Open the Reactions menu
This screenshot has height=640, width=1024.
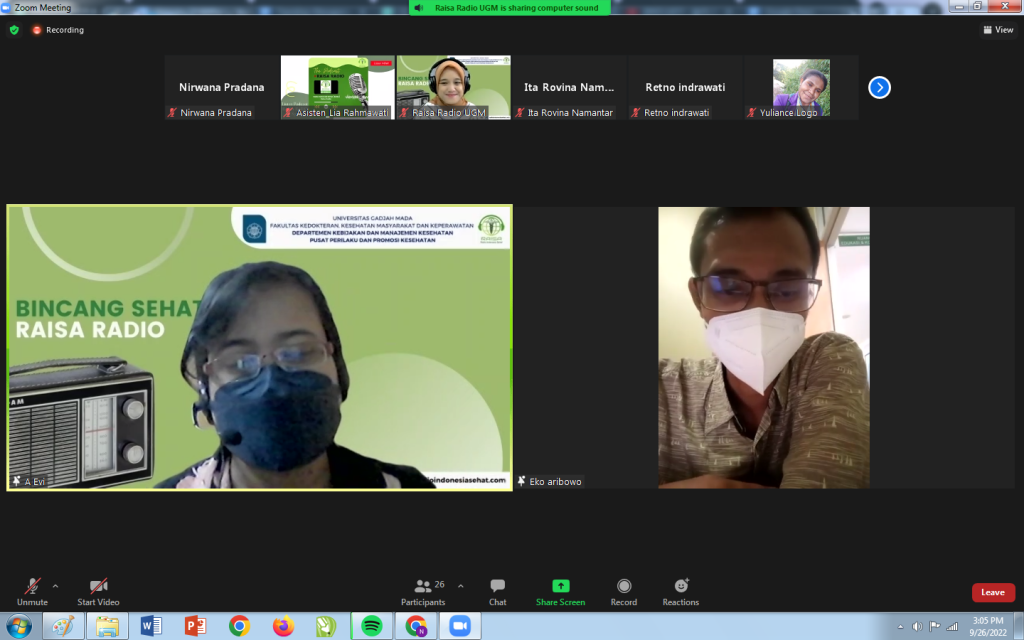[680, 592]
